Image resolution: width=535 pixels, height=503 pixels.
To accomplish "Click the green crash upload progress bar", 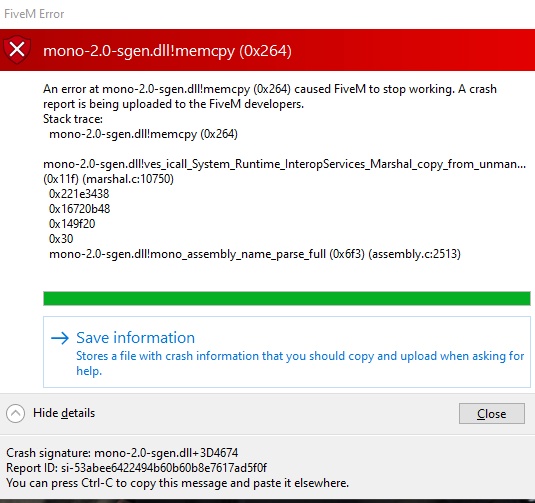I will [287, 298].
